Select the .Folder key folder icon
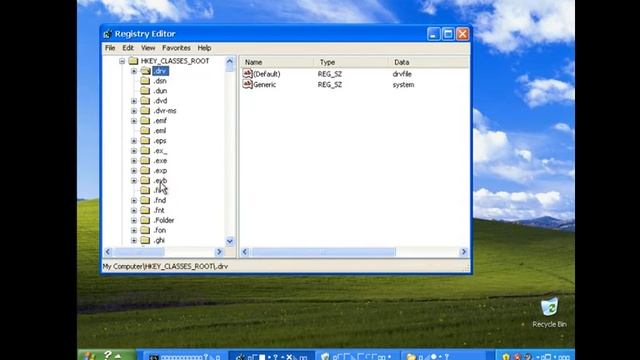This screenshot has height=360, width=640. (145, 220)
